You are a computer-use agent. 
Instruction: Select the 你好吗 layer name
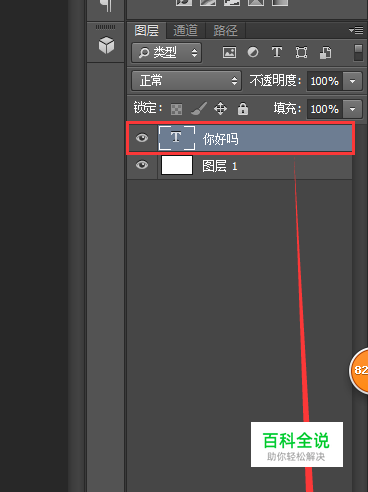221,139
